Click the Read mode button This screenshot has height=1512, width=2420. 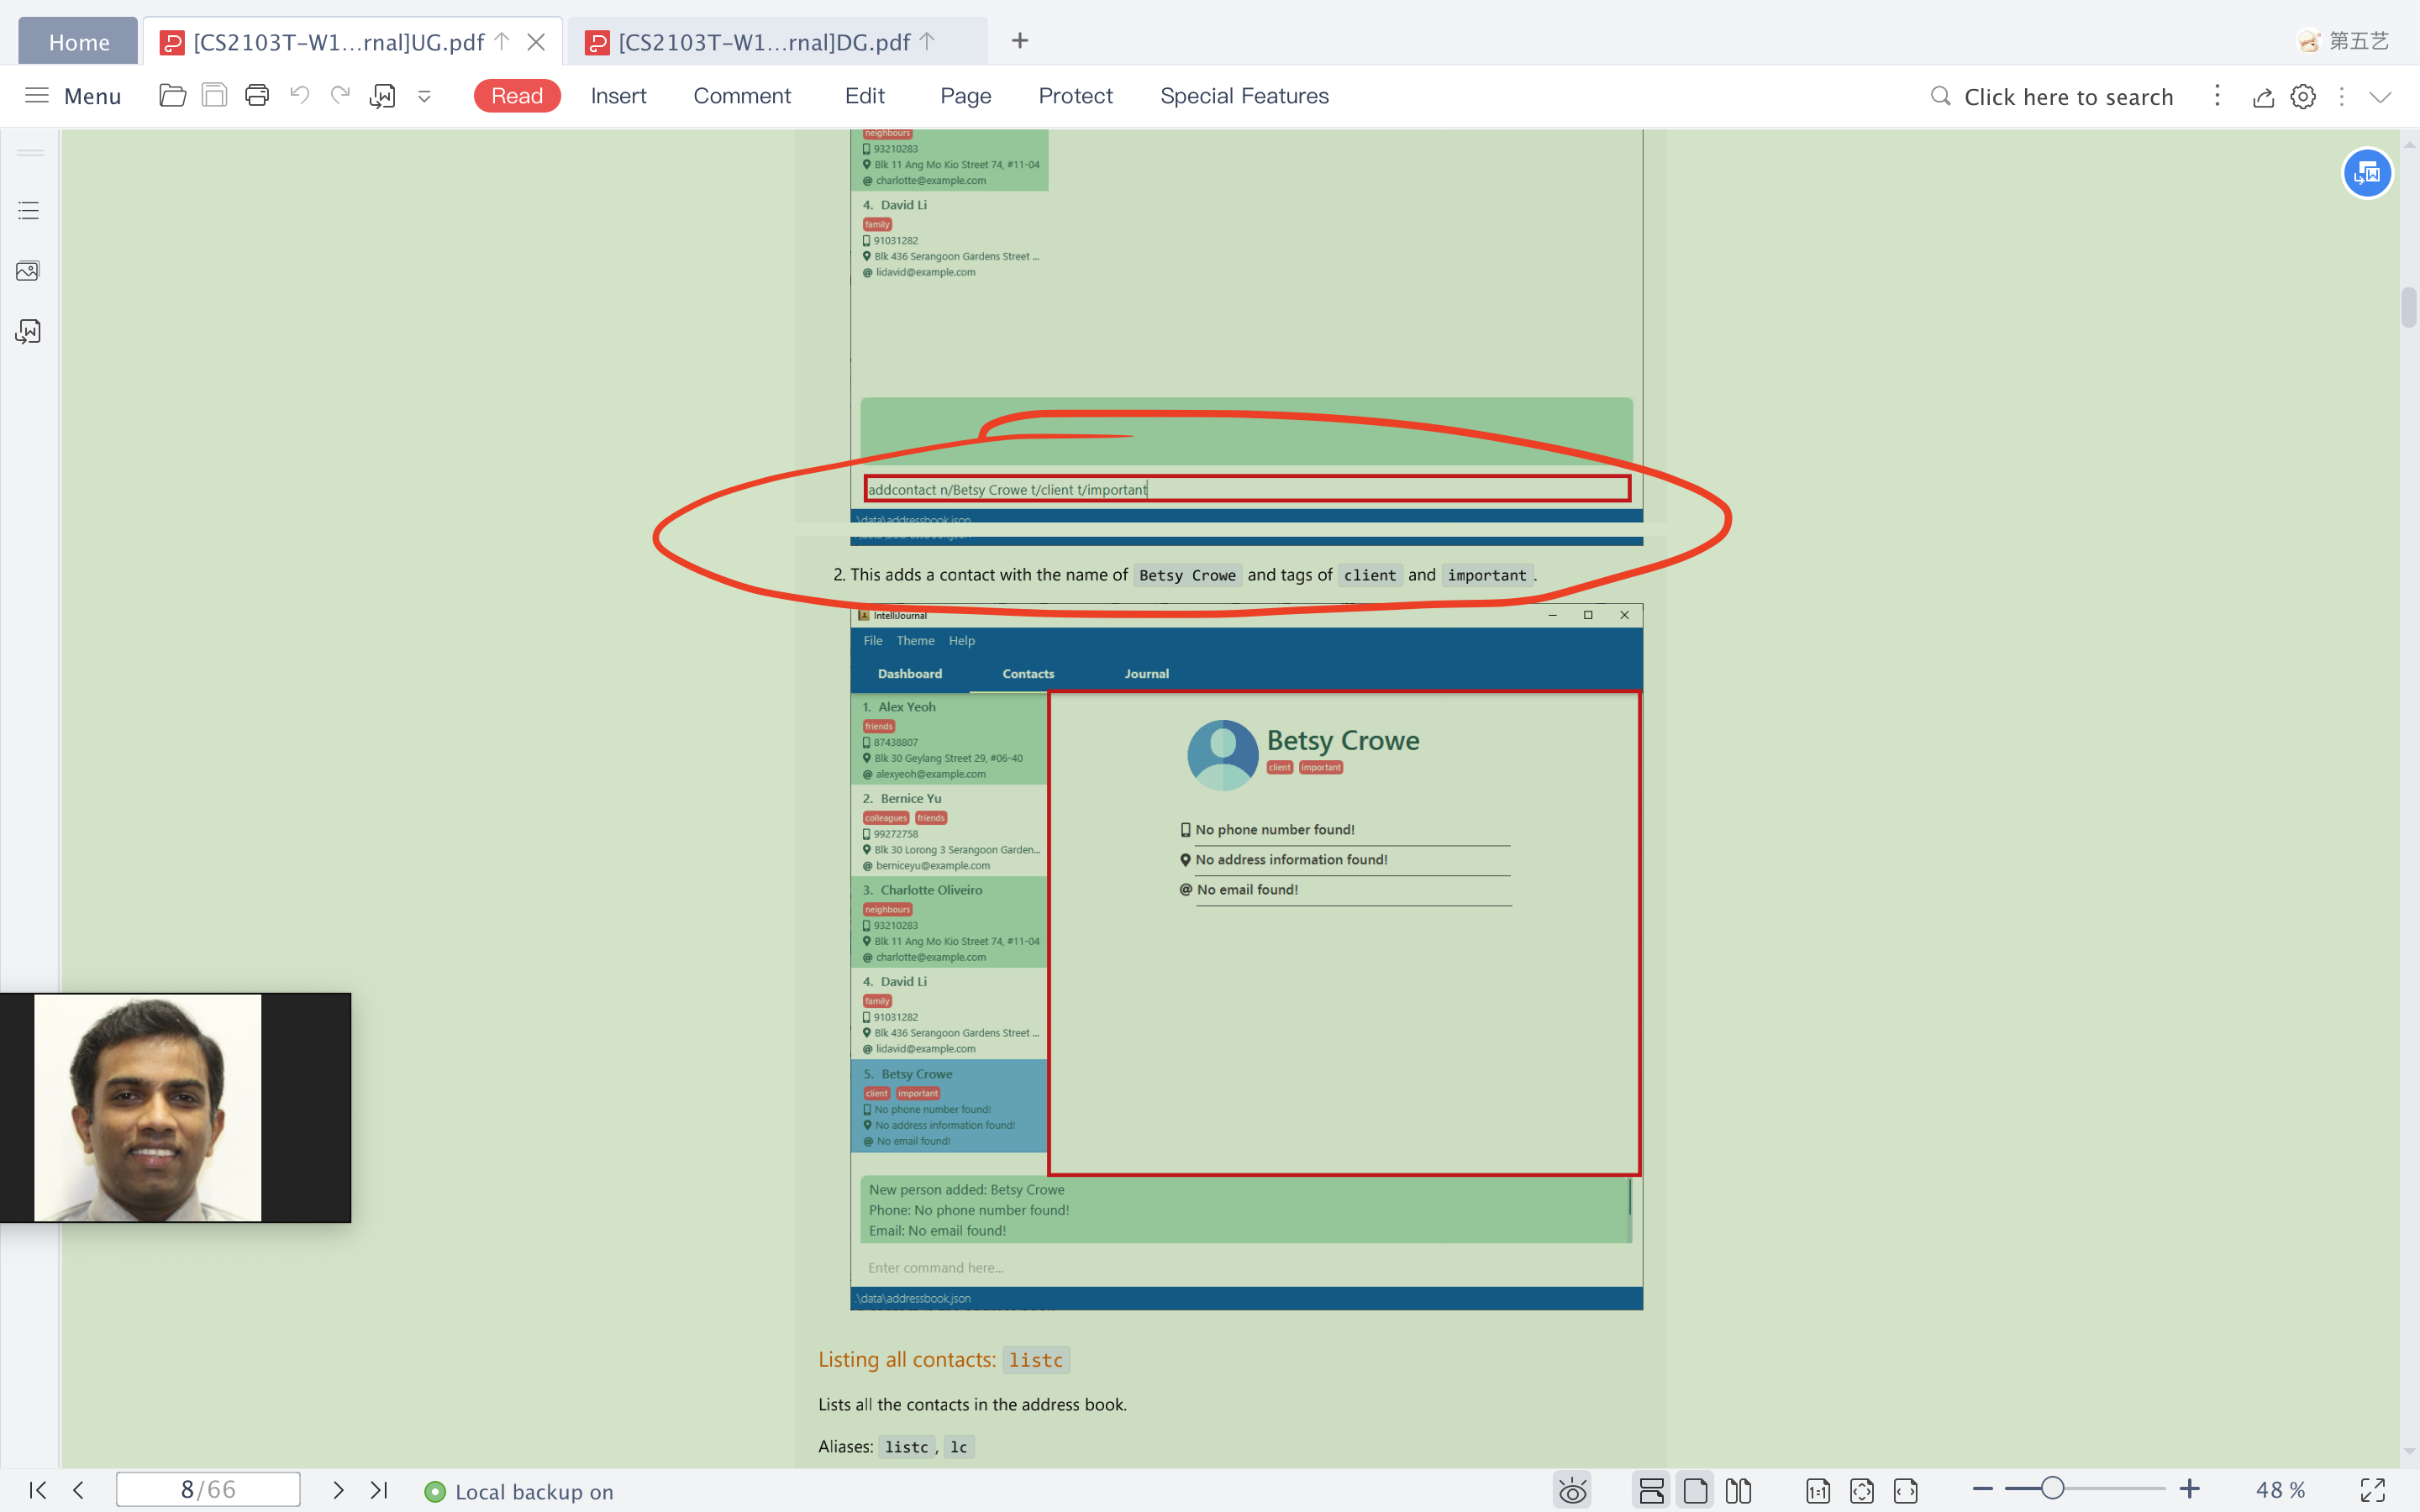(516, 96)
